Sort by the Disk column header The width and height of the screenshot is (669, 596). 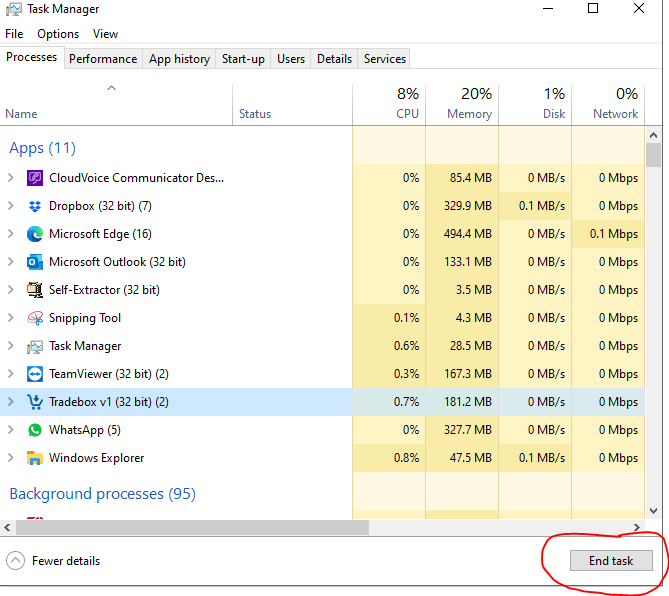535,105
